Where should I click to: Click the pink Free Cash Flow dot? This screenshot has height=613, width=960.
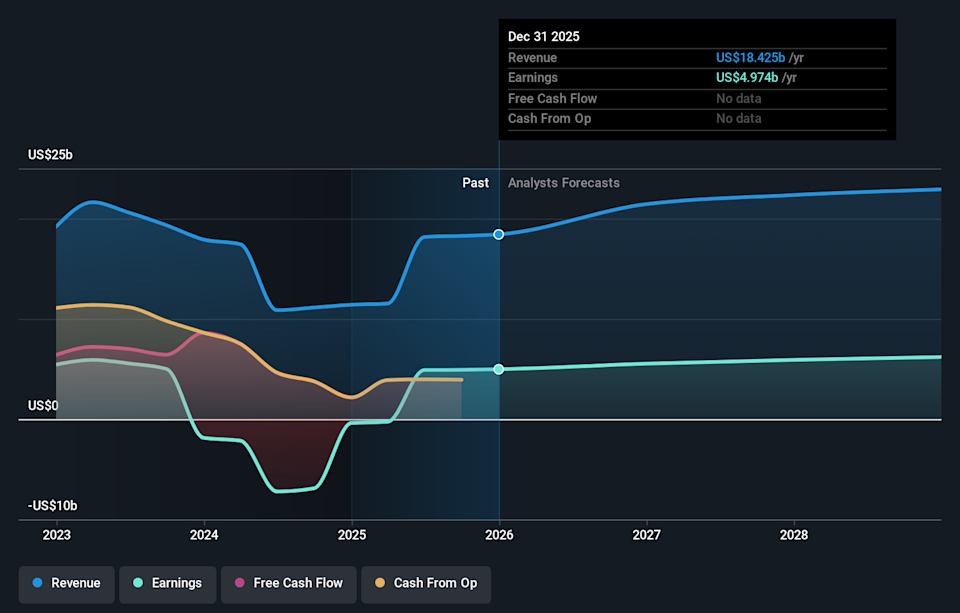tap(240, 583)
